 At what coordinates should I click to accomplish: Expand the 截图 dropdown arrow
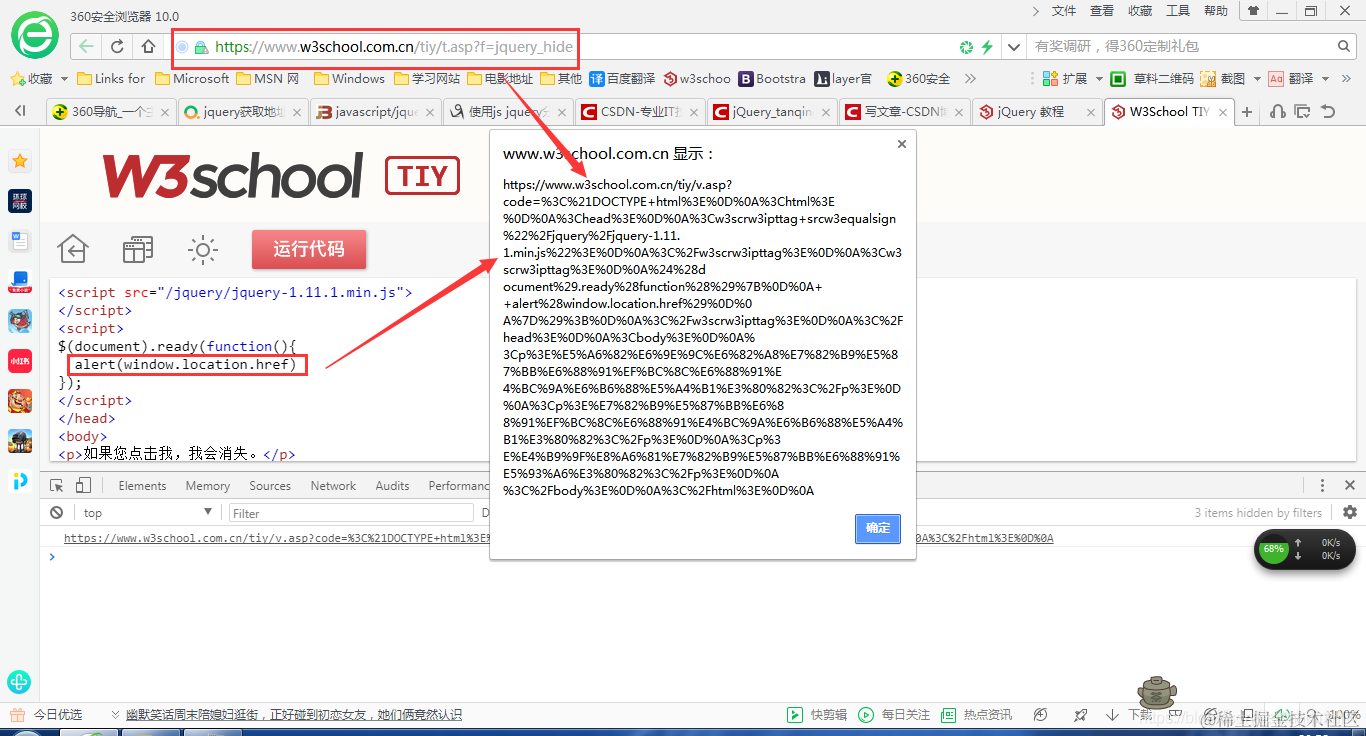pyautogui.click(x=1256, y=78)
